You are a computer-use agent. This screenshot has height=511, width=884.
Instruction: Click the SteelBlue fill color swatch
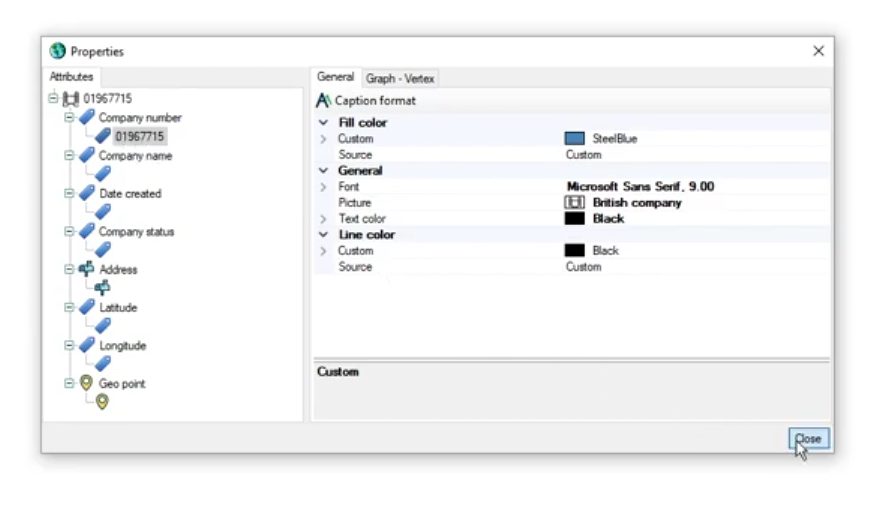point(574,139)
